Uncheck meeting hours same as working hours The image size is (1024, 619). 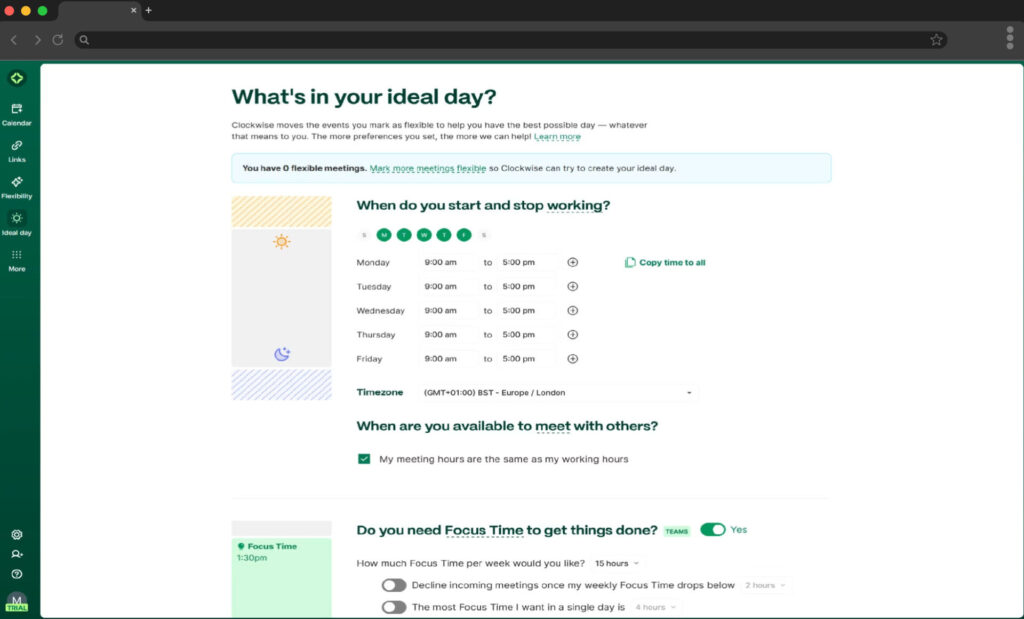(364, 459)
